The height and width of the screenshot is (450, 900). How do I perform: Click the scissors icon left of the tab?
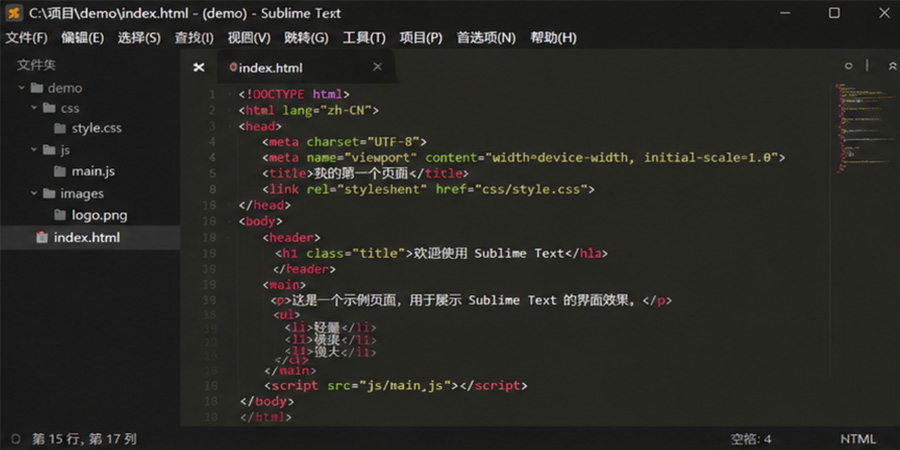point(199,68)
